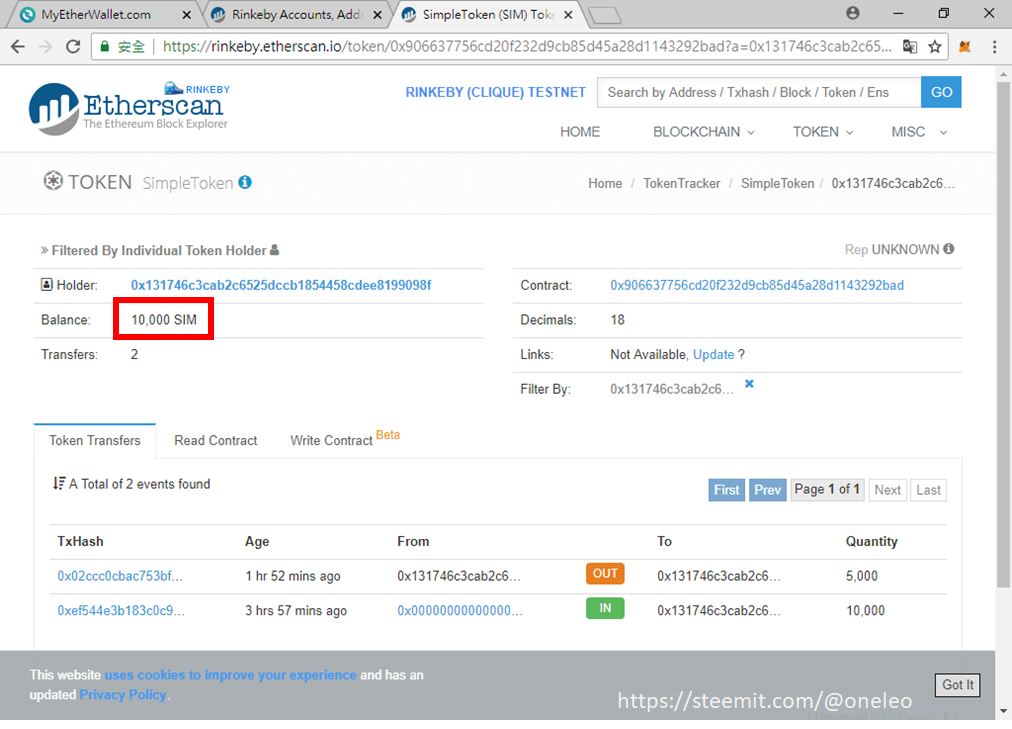The height and width of the screenshot is (729, 1012).
Task: Click the Last pagination button
Action: pyautogui.click(x=928, y=490)
